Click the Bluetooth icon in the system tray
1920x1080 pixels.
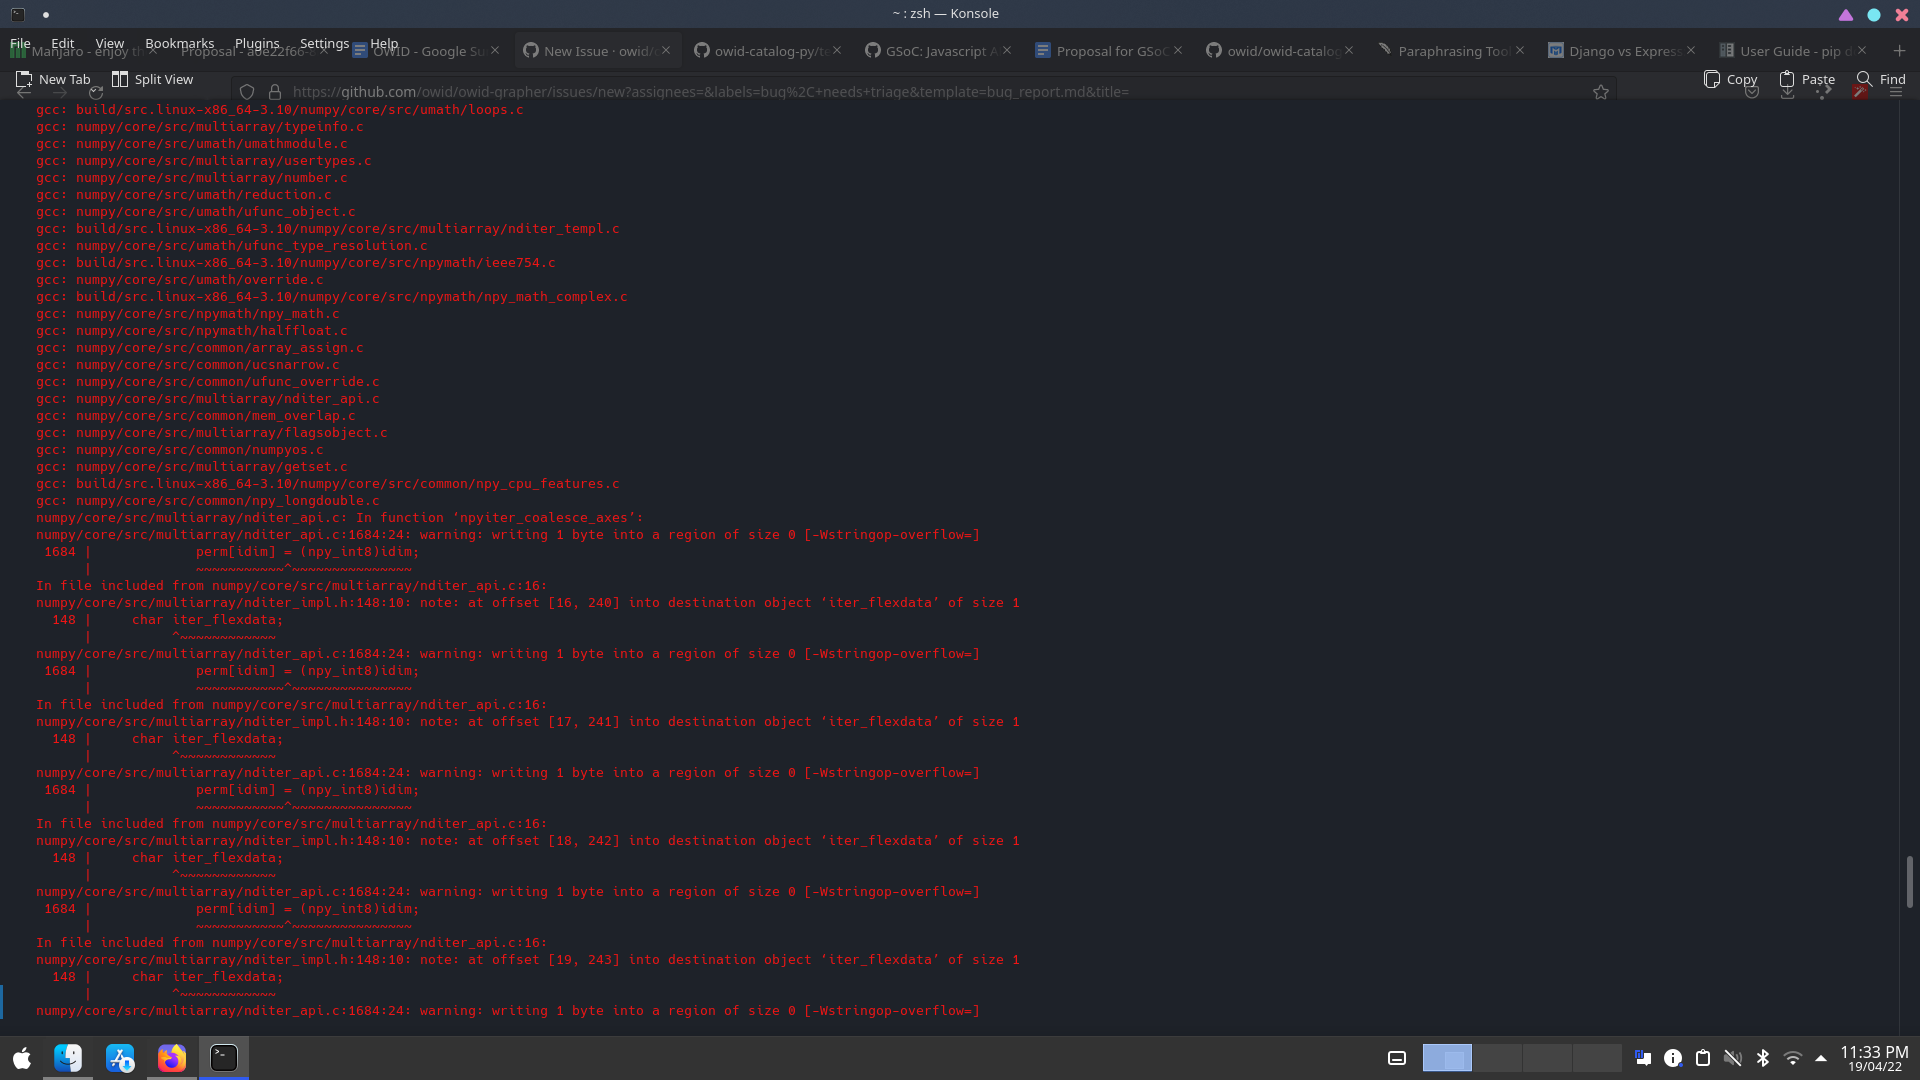pos(1762,1057)
